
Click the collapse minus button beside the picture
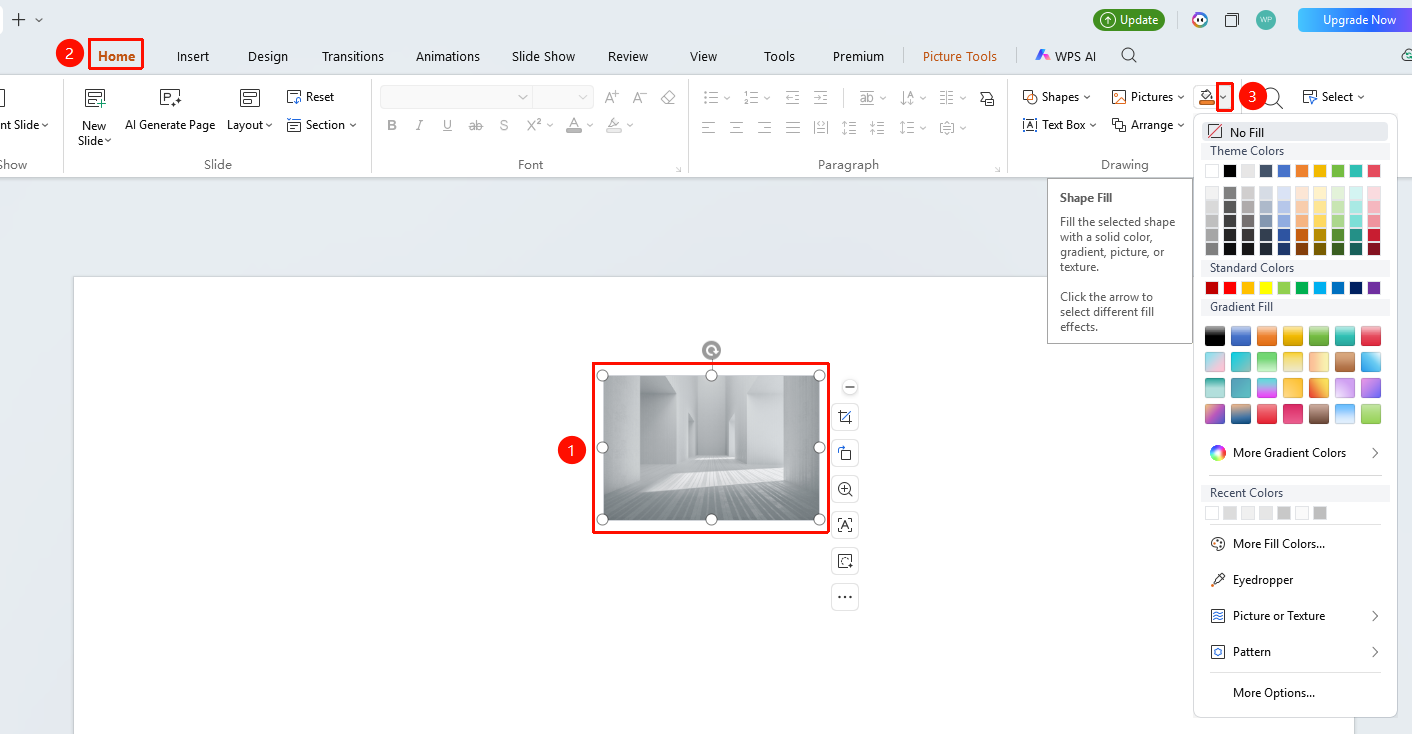click(x=850, y=387)
